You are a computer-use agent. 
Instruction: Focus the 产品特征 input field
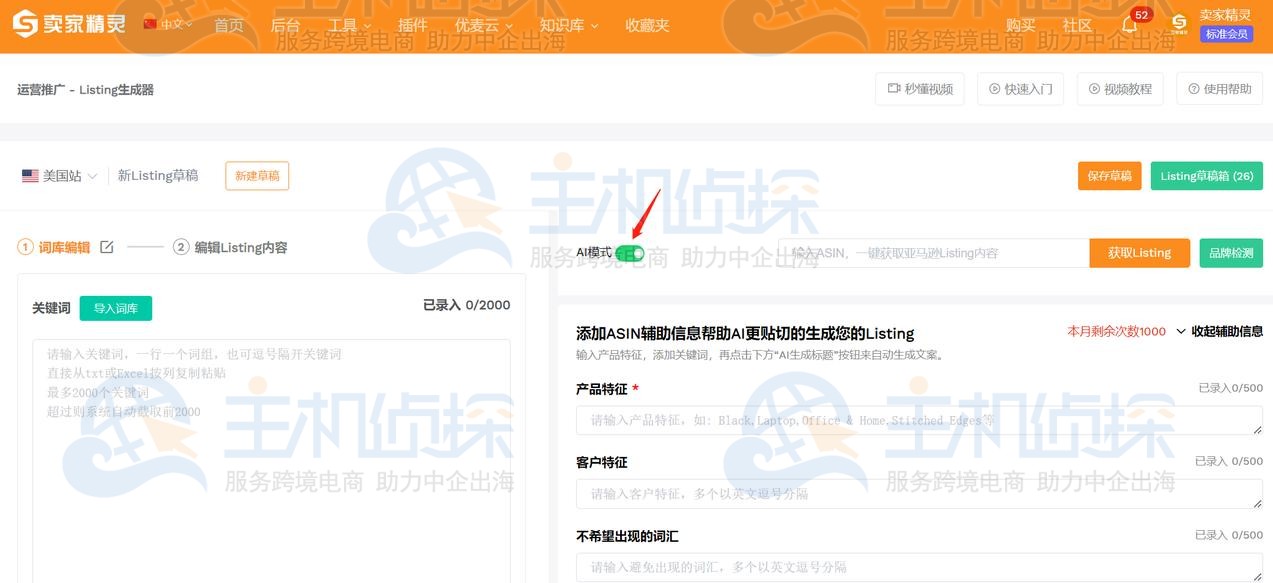click(x=919, y=420)
